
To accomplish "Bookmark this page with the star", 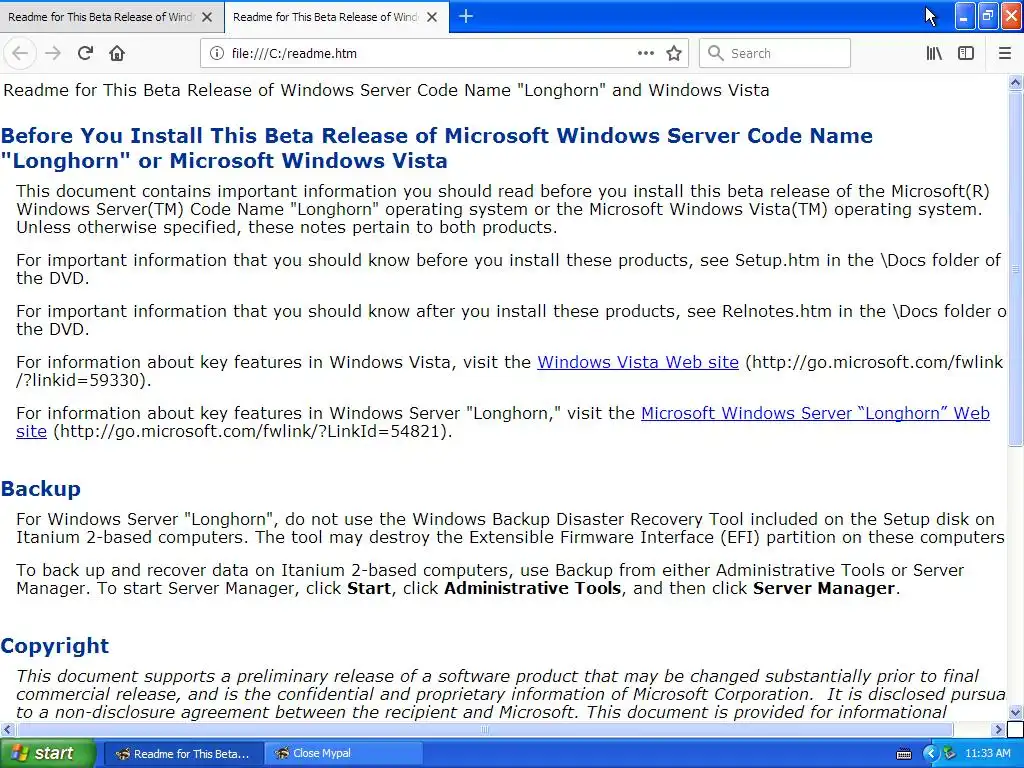I will 674,54.
